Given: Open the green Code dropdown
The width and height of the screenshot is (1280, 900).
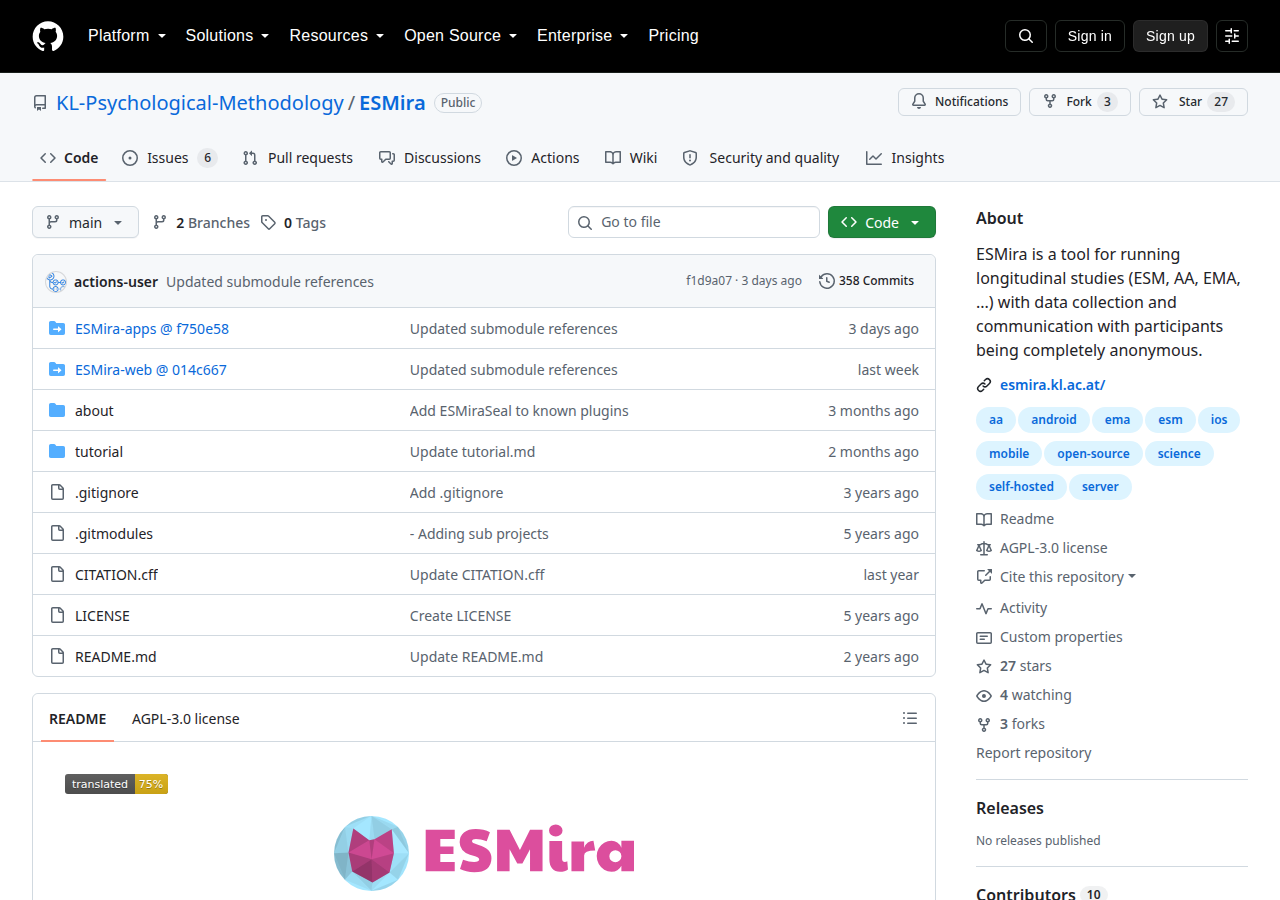Looking at the screenshot, I should point(882,222).
